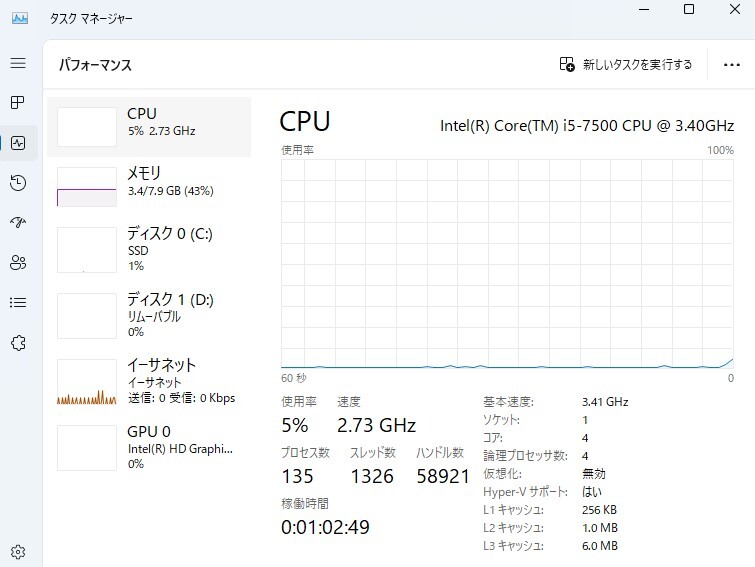The width and height of the screenshot is (755, 567).
Task: Click the イーサネット activity thumbnail graph
Action: coord(87,381)
